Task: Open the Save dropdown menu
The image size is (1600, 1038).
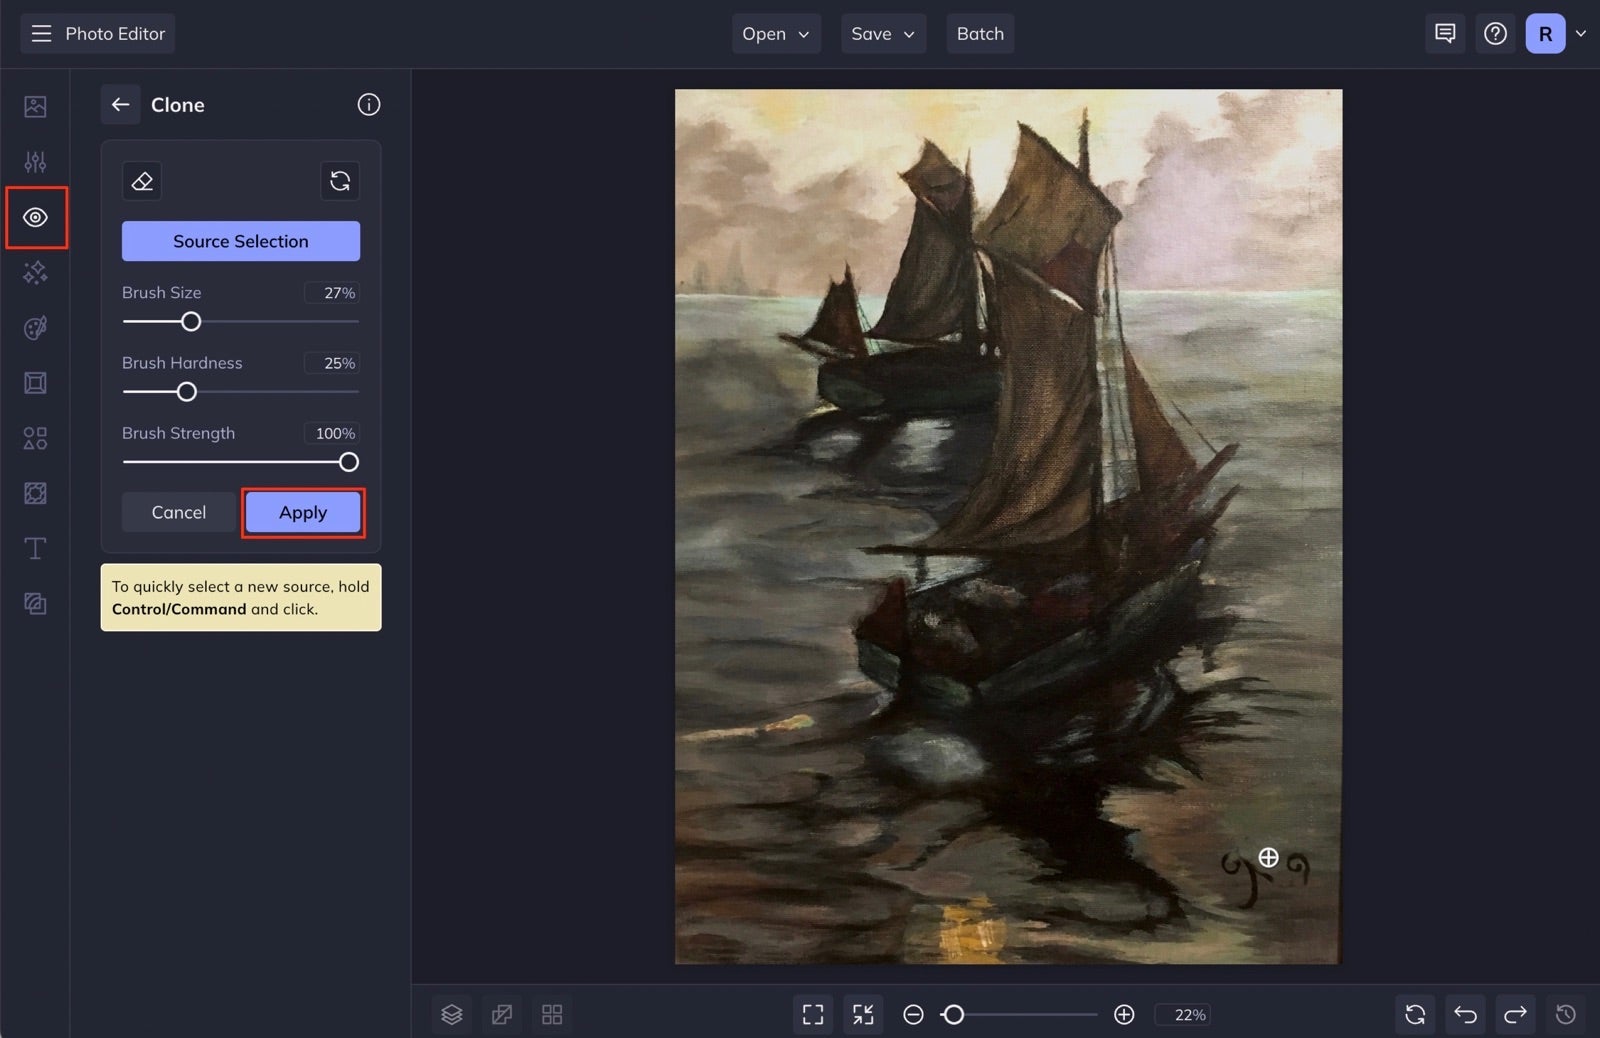Action: [x=881, y=33]
